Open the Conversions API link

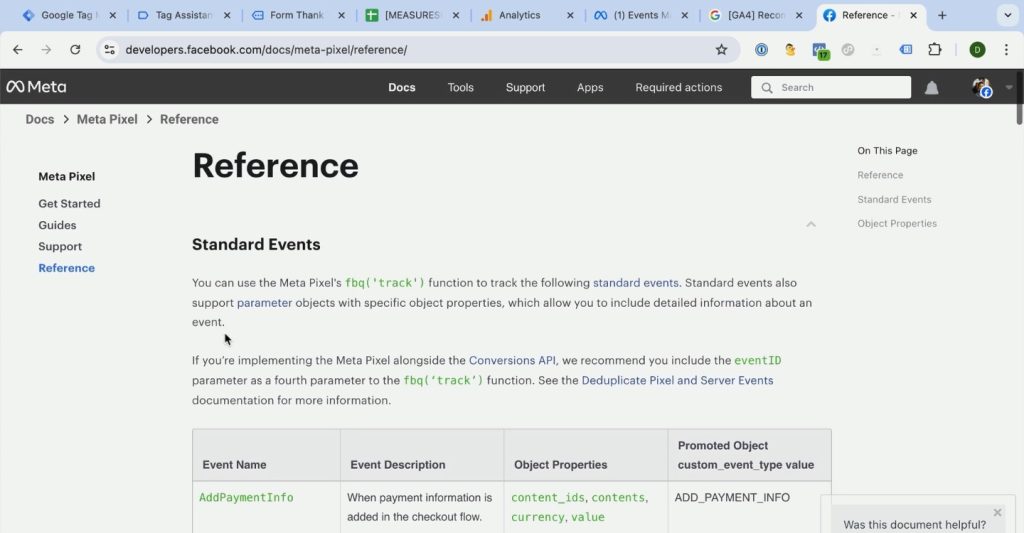(x=512, y=361)
